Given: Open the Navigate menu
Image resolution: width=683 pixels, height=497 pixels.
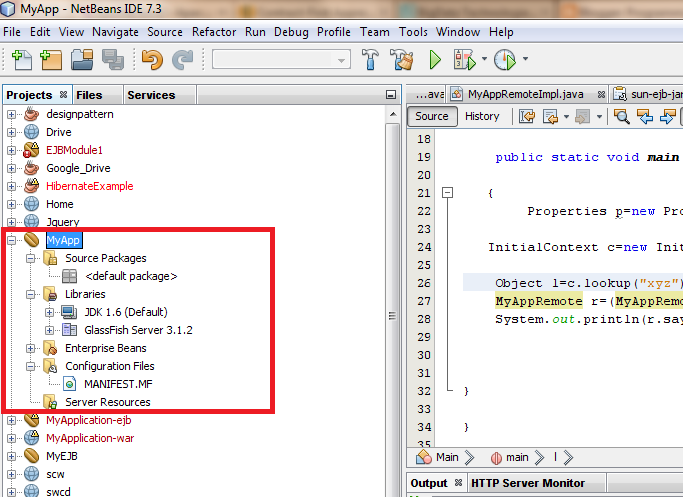Looking at the screenshot, I should [x=115, y=32].
